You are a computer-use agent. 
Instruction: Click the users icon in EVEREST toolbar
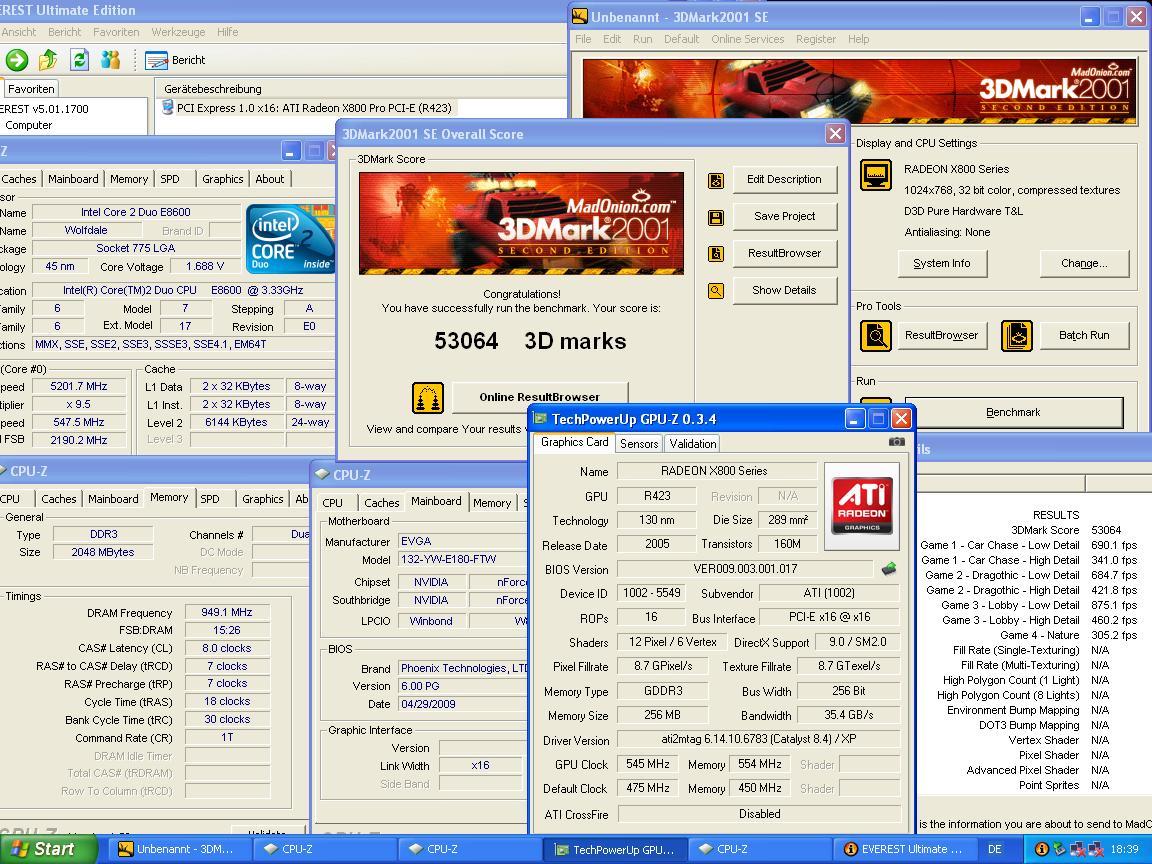[110, 60]
